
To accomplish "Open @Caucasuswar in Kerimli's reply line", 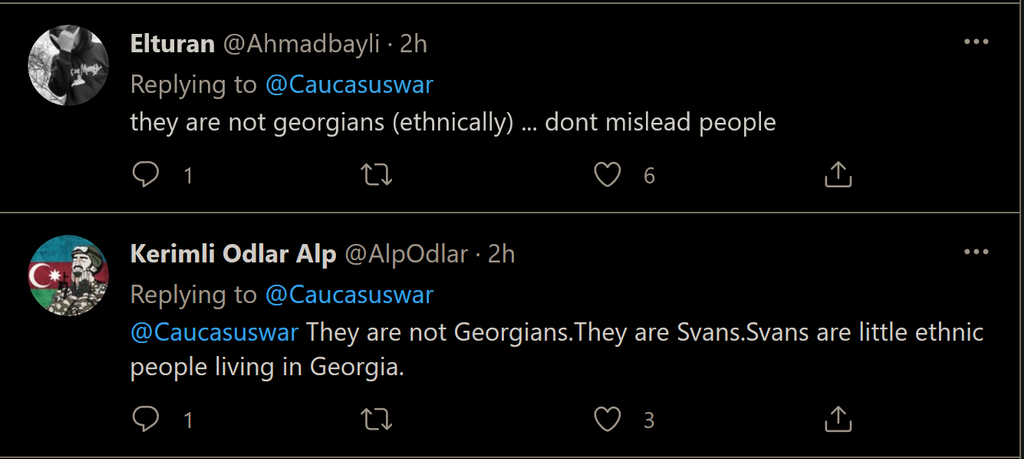I will pyautogui.click(x=349, y=295).
